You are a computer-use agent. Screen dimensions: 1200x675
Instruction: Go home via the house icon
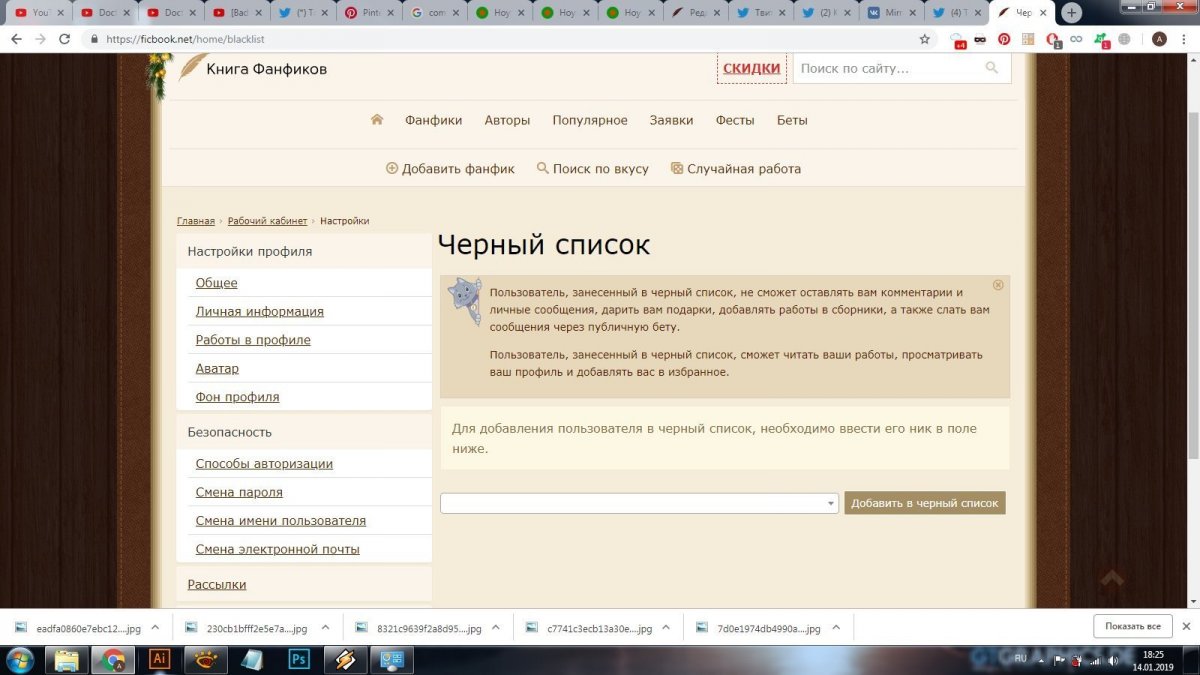click(376, 119)
